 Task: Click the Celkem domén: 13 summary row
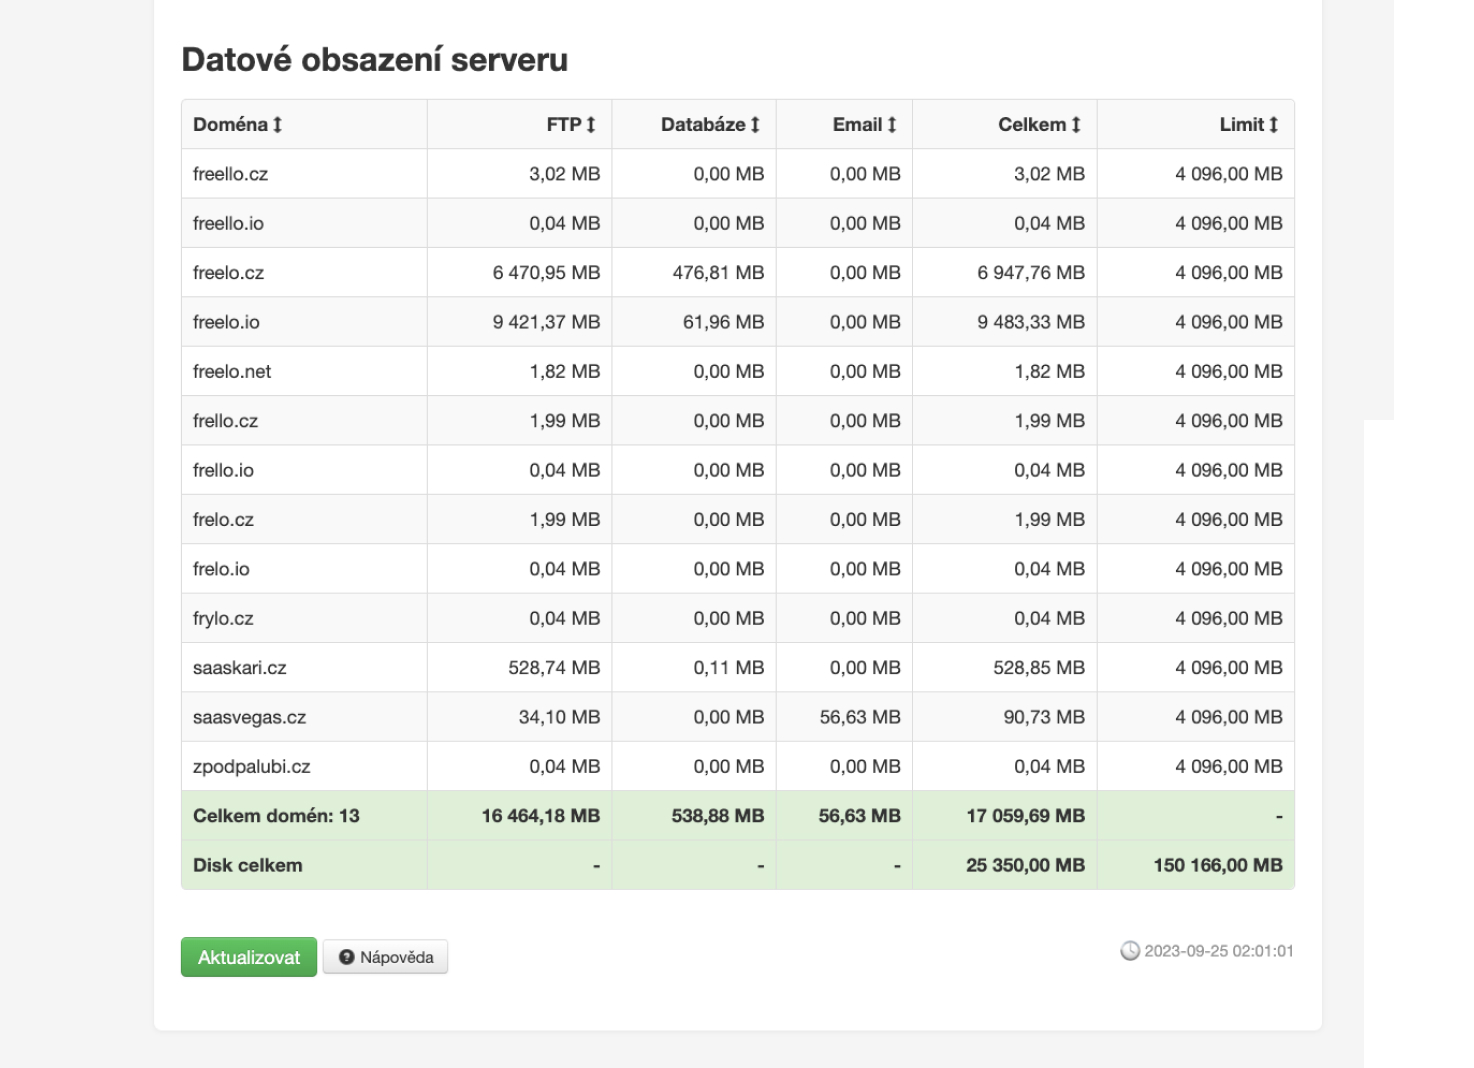tap(276, 816)
